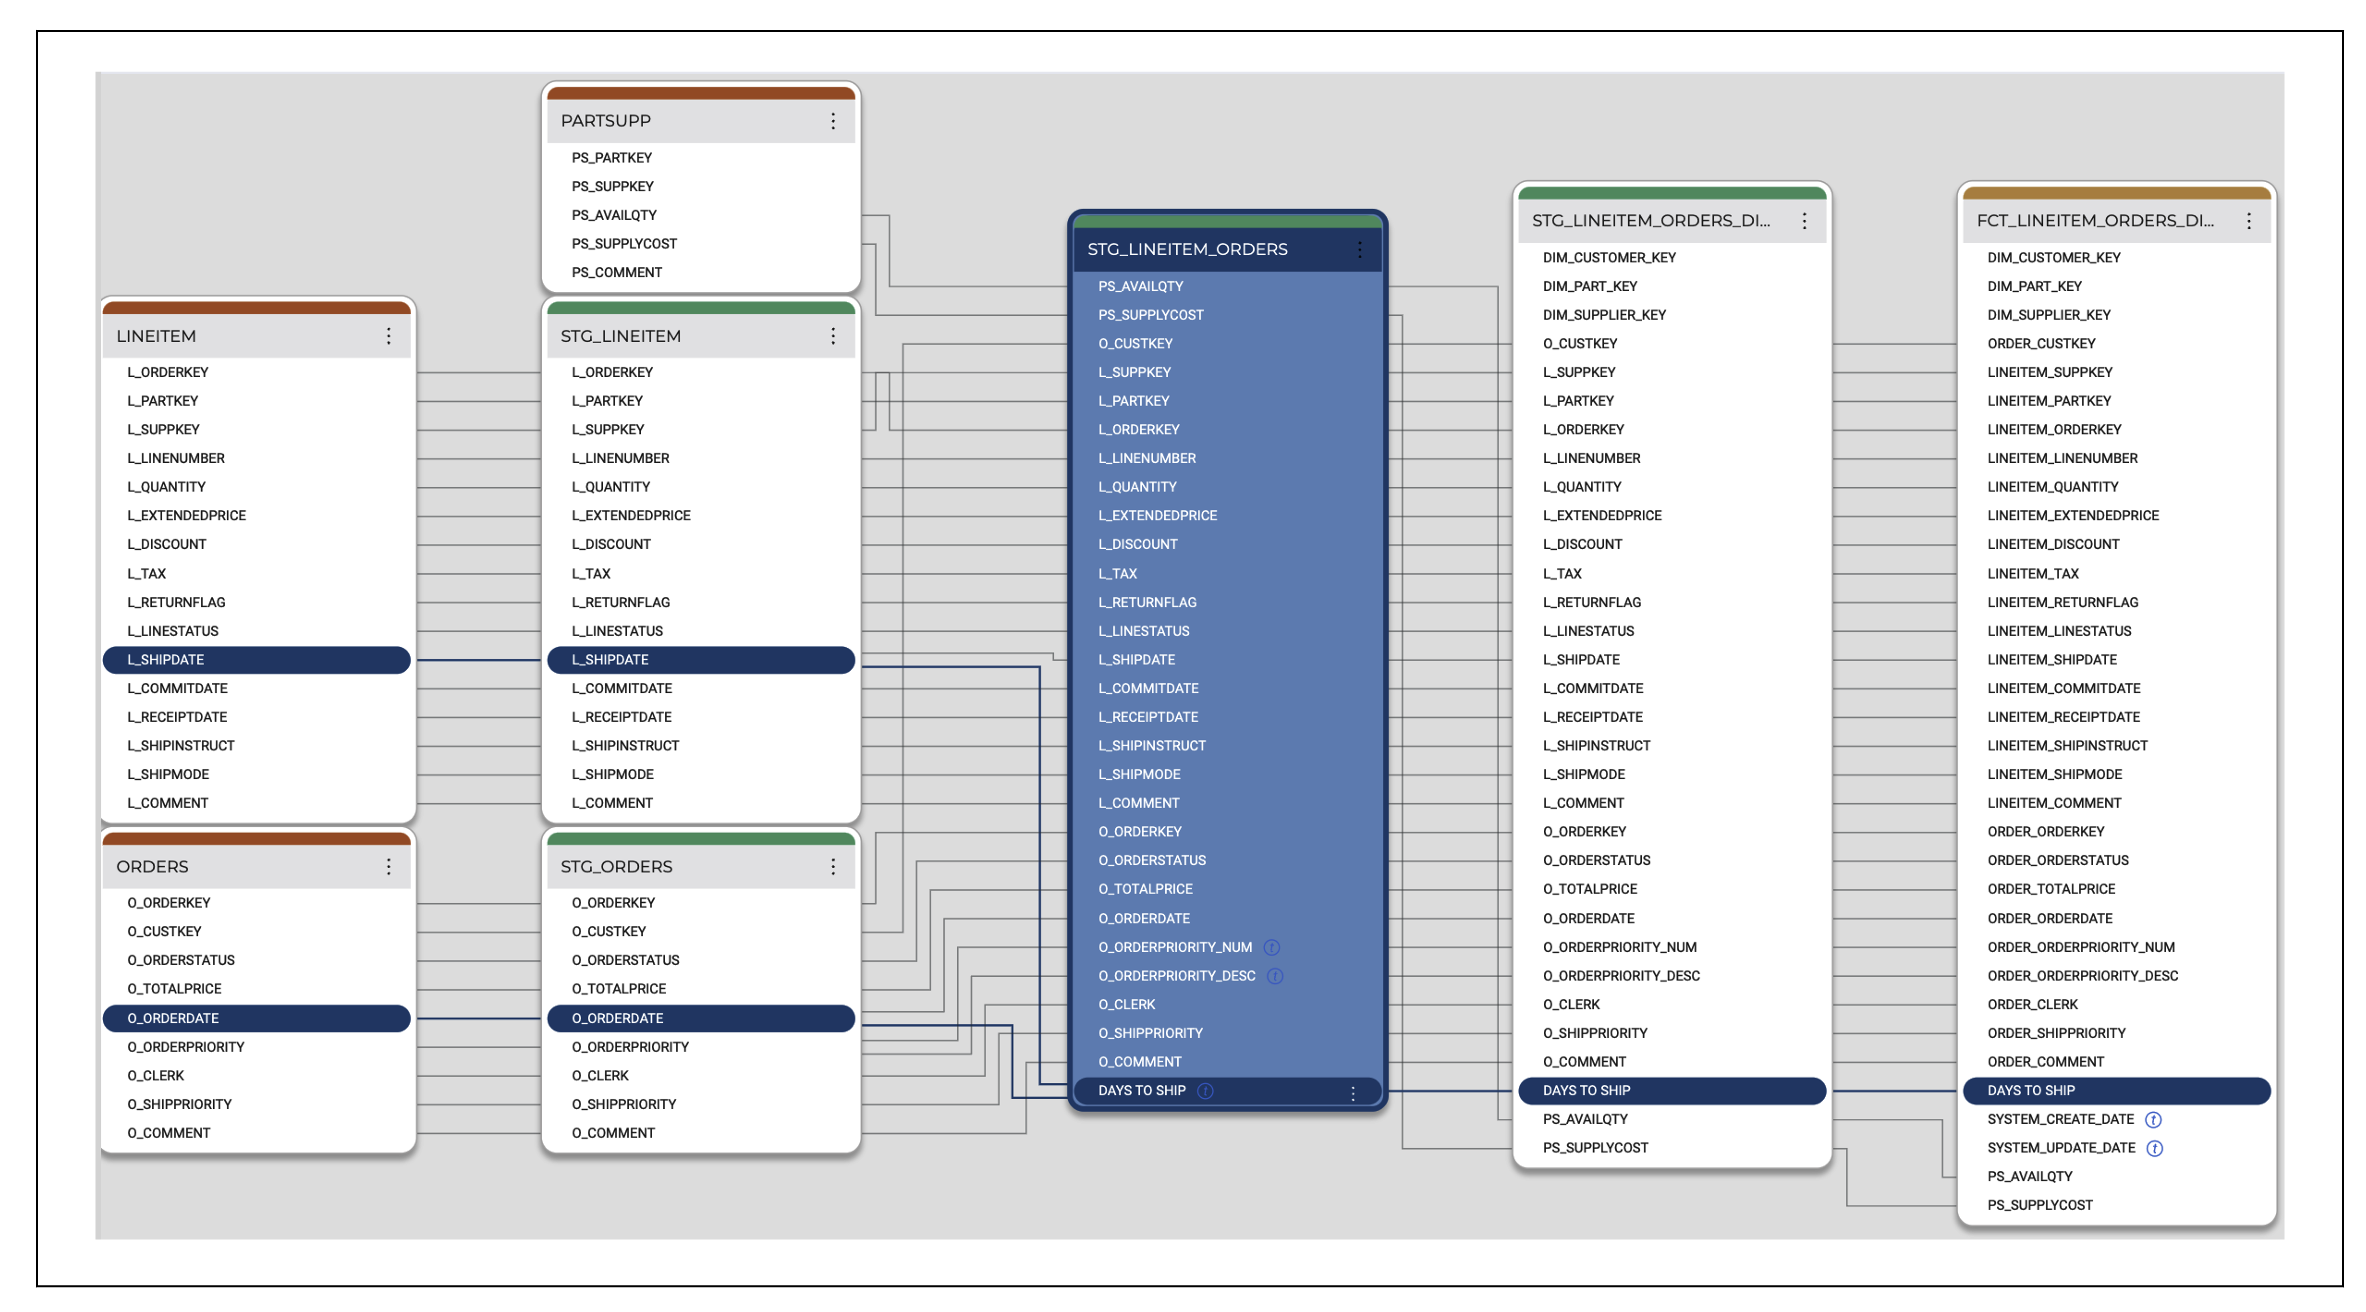
Task: Click L_SHIPMODE in STG_LINEITEM node
Action: (613, 775)
